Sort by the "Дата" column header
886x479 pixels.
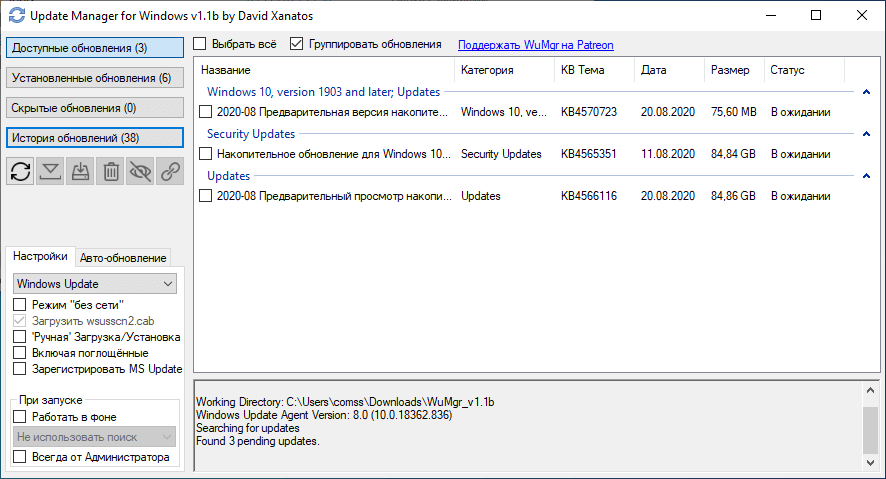[x=670, y=70]
